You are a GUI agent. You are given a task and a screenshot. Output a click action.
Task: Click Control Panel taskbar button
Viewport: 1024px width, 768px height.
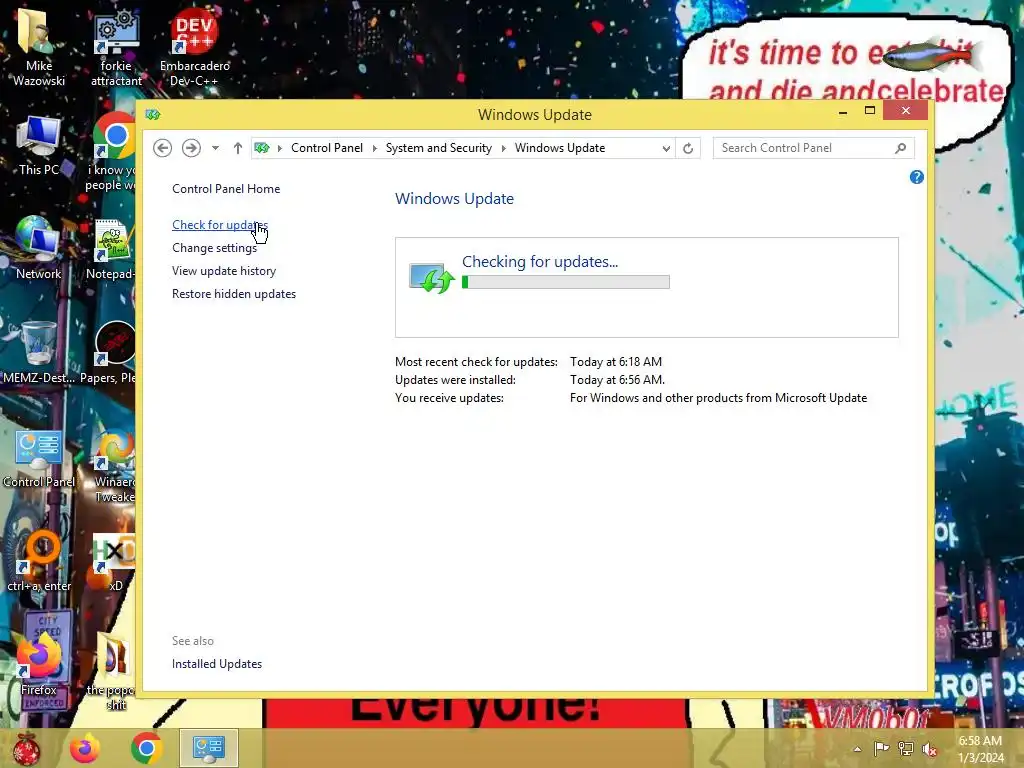click(208, 748)
